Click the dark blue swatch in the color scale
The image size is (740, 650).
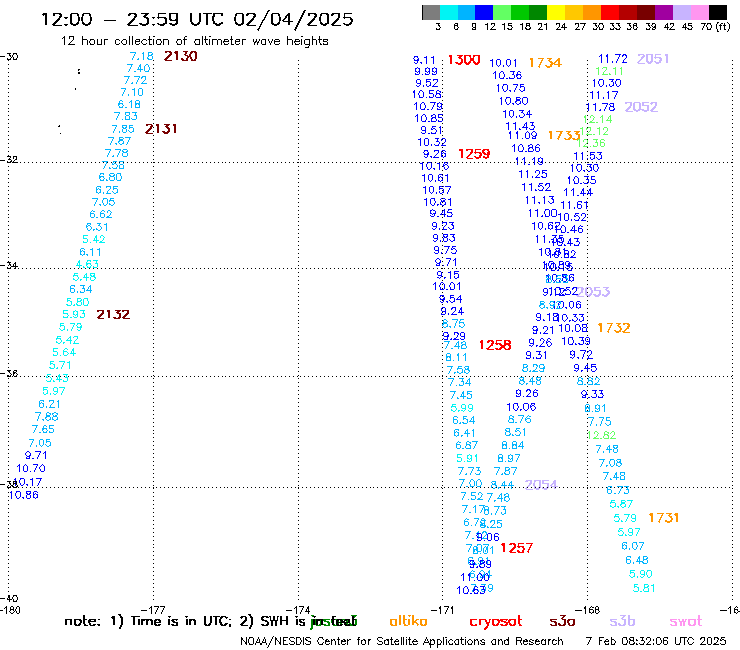point(484,12)
